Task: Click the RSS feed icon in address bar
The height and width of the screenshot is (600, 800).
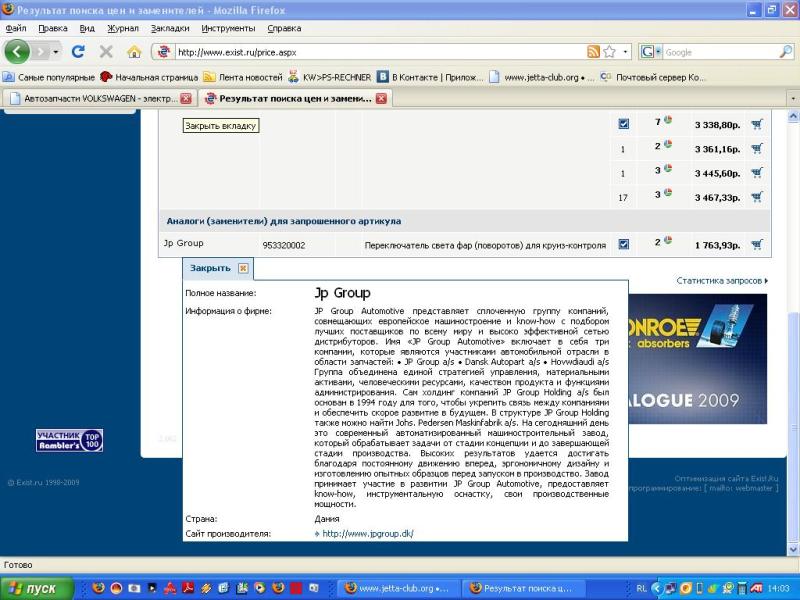Action: pos(593,52)
